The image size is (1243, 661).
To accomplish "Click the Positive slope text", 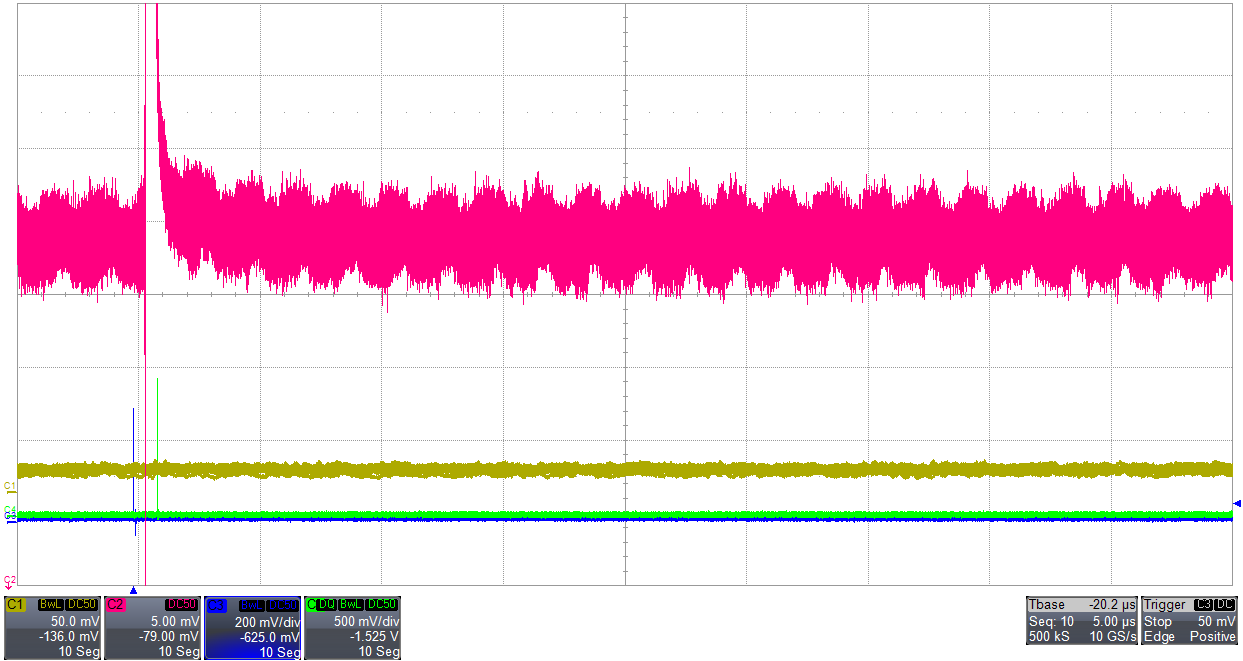I will click(x=1213, y=636).
